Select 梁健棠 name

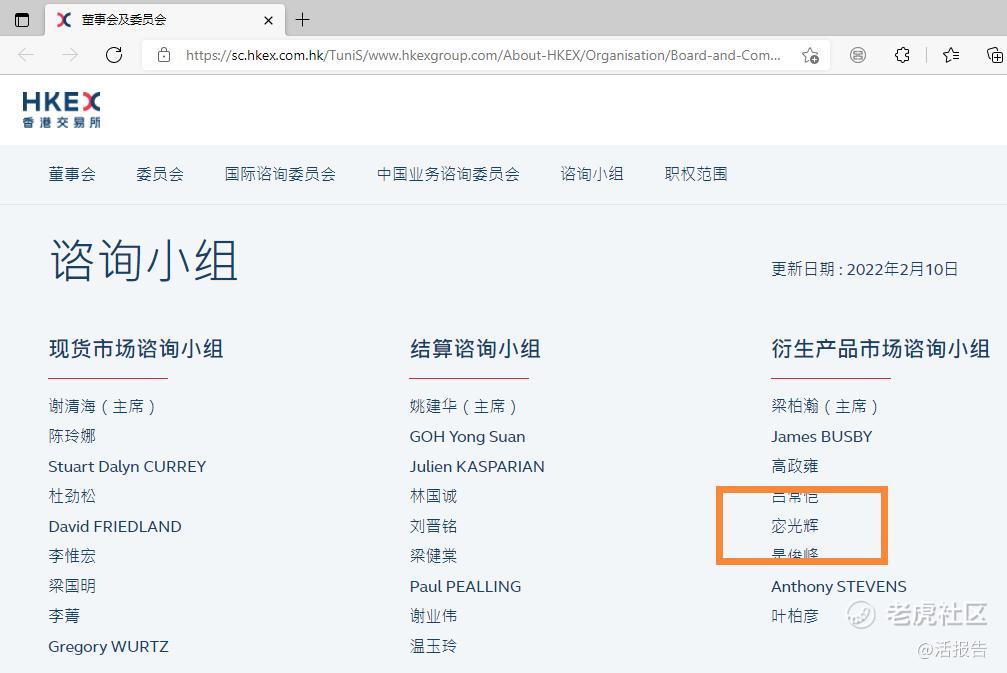pos(433,555)
